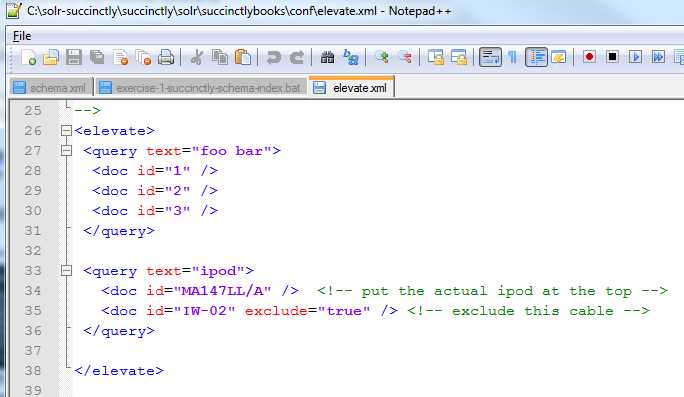The height and width of the screenshot is (397, 684).
Task: Click the Close All documents icon
Action: pos(143,58)
